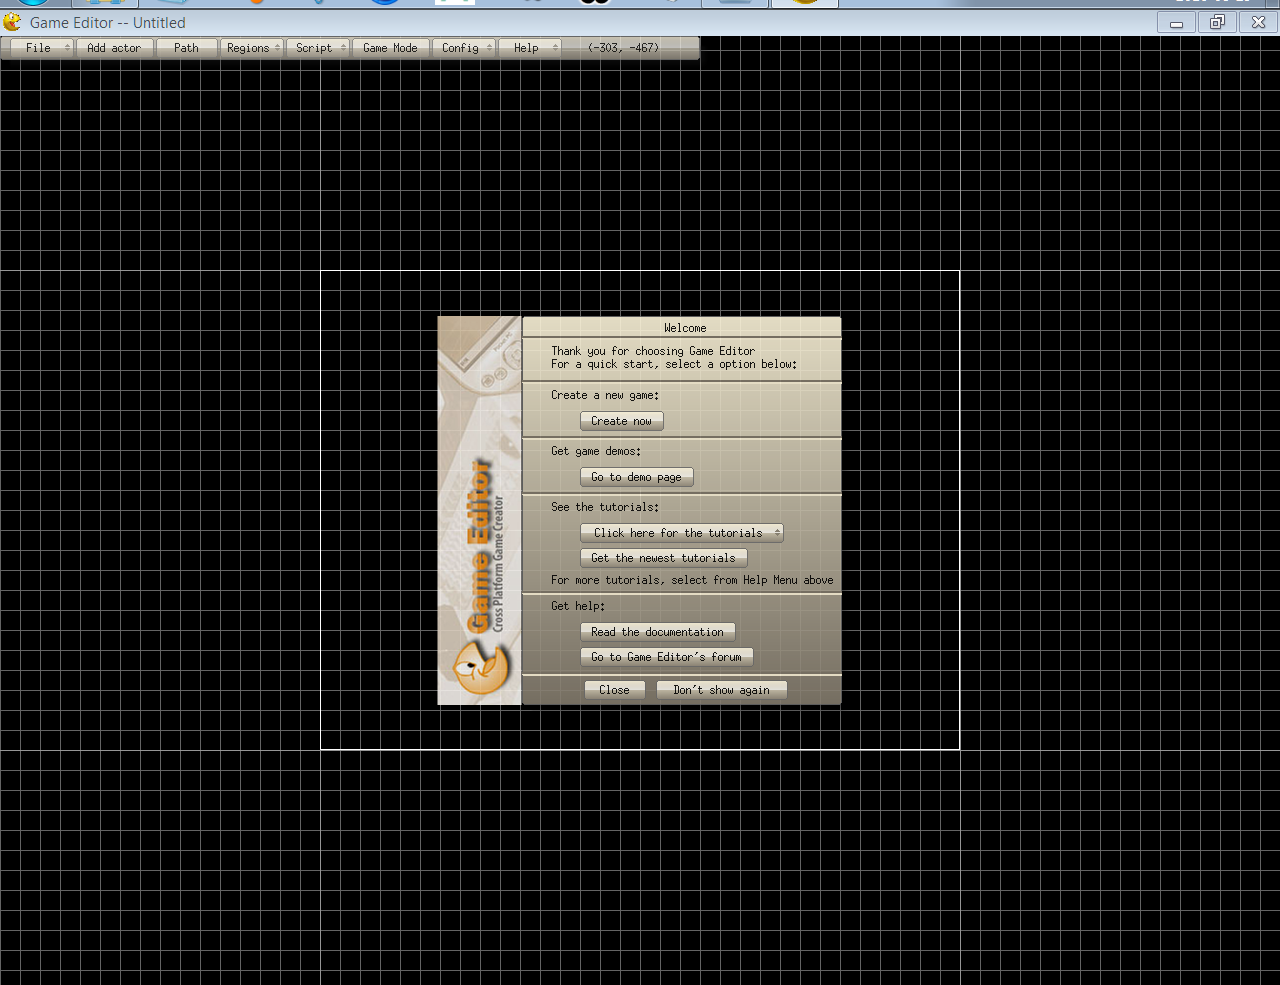Click 'For a quick start' text line

(674, 364)
